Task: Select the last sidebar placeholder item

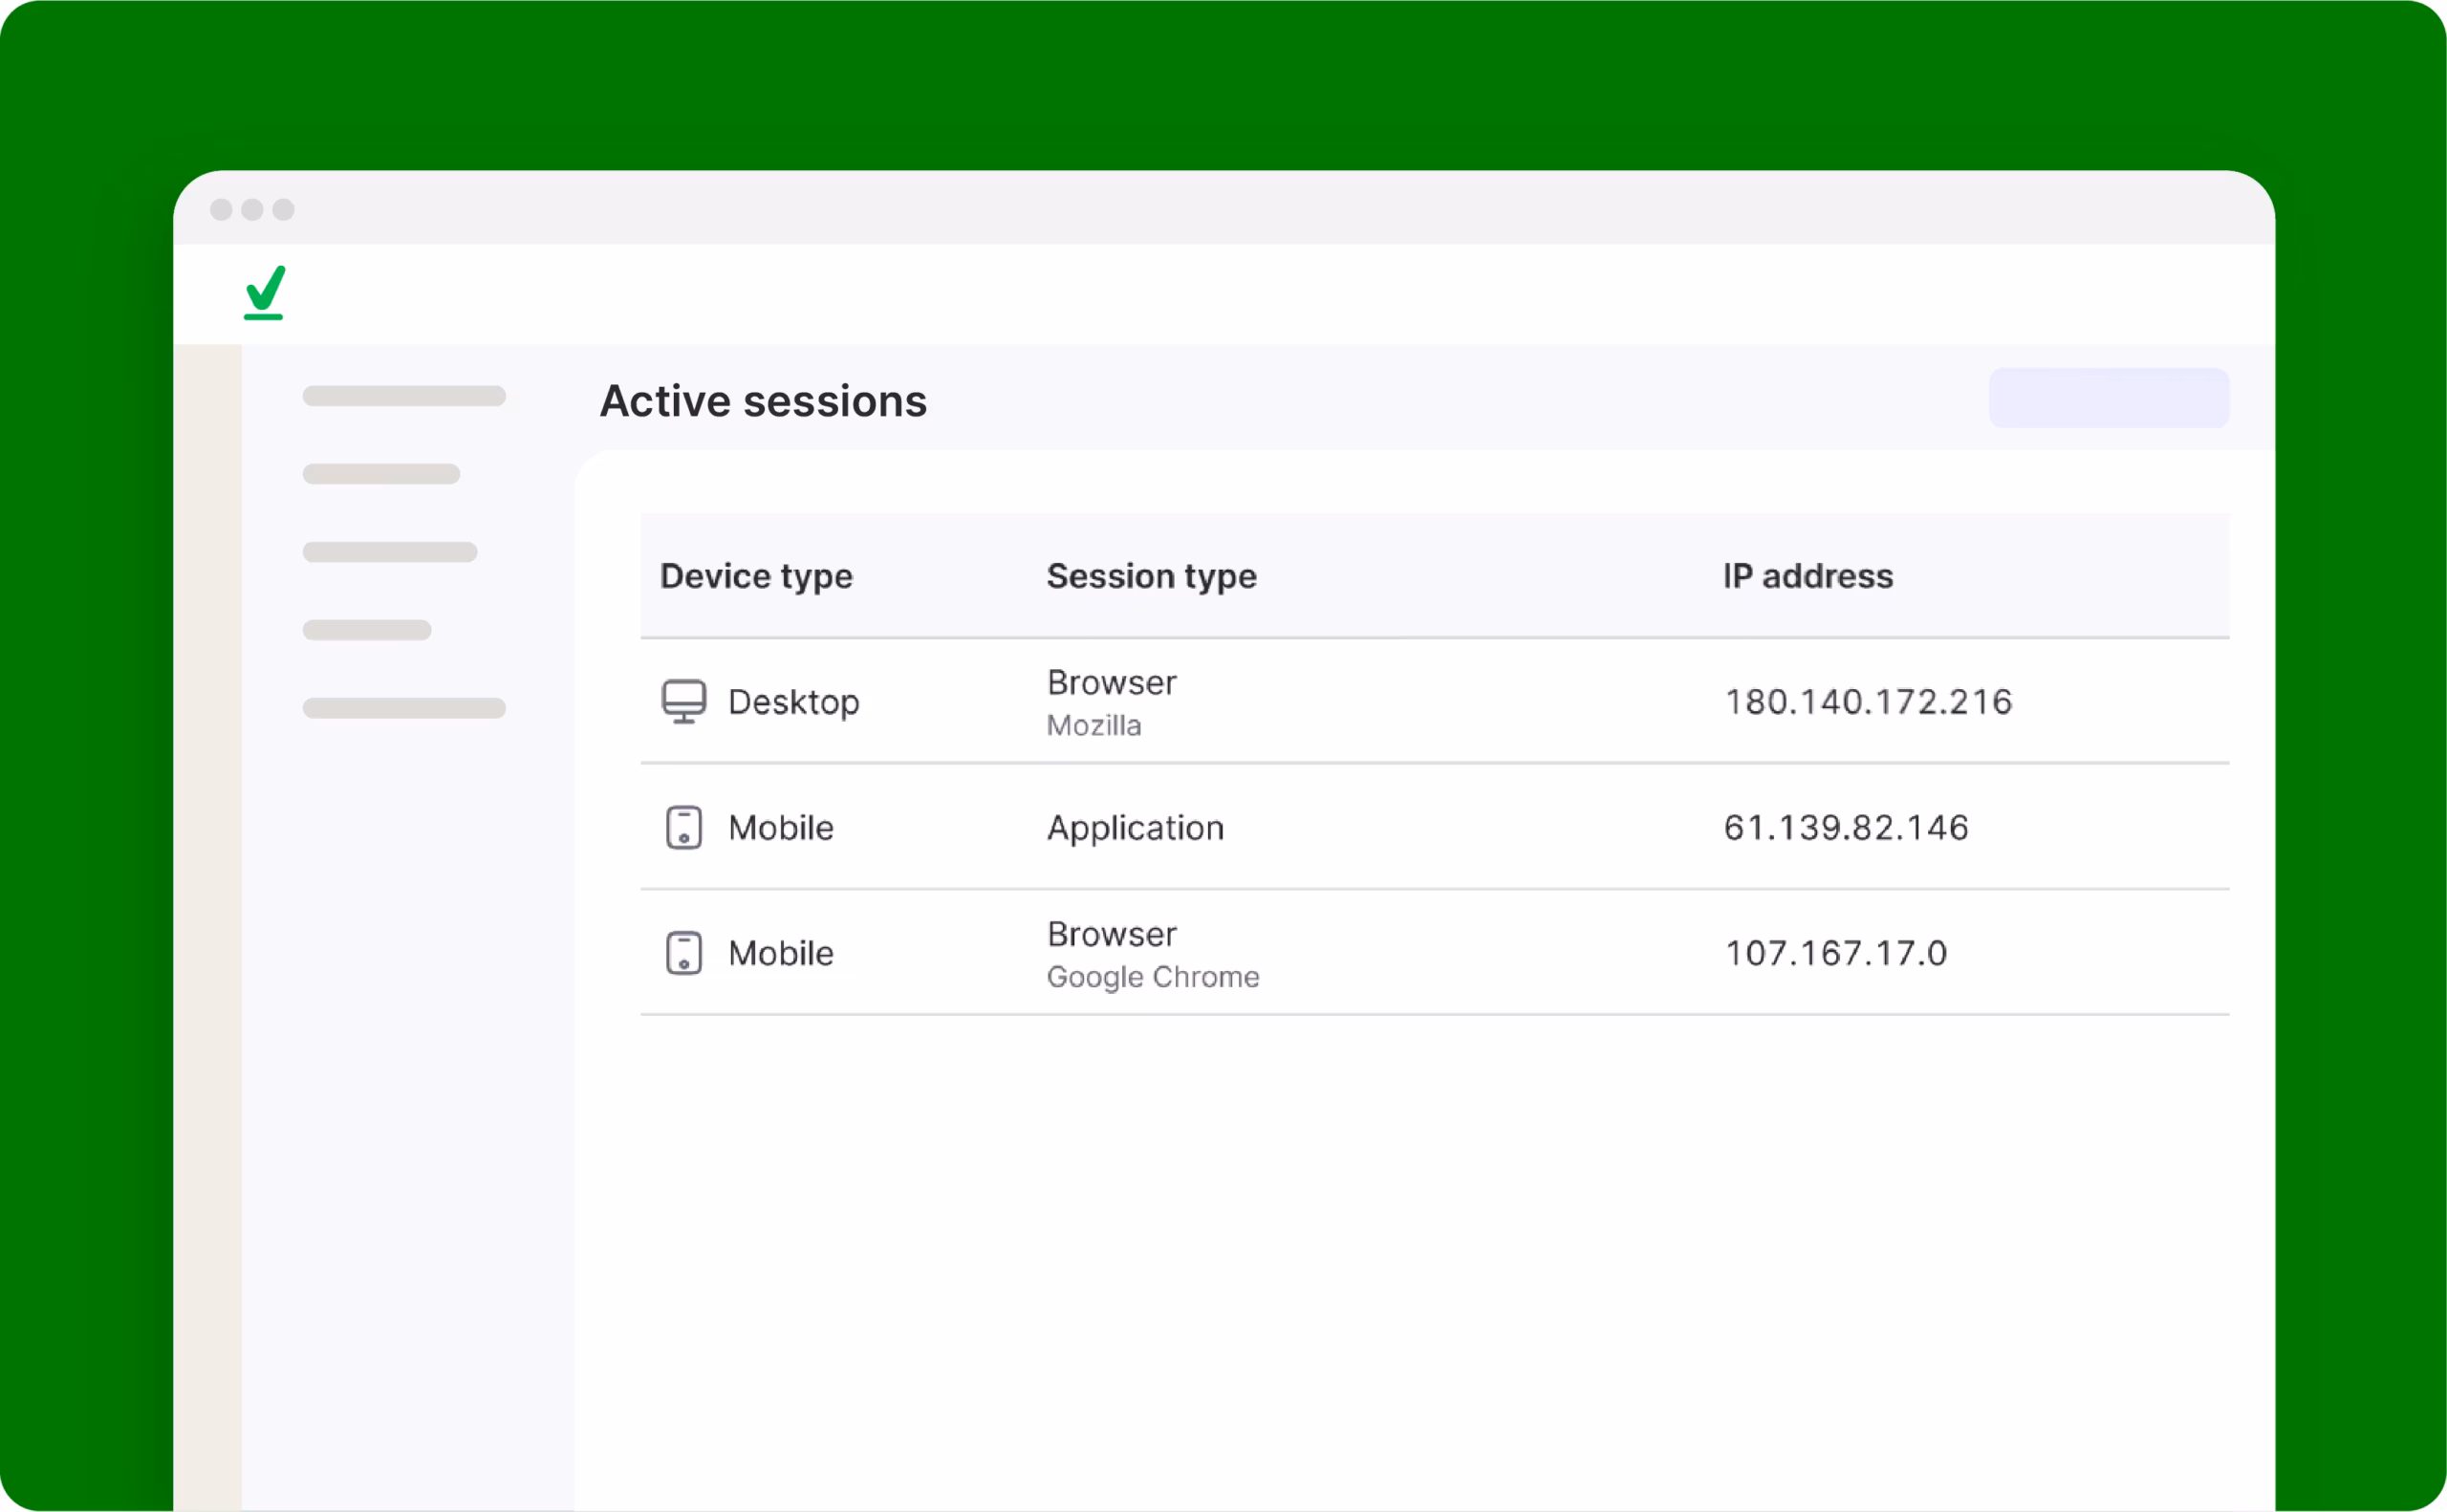Action: pyautogui.click(x=404, y=708)
